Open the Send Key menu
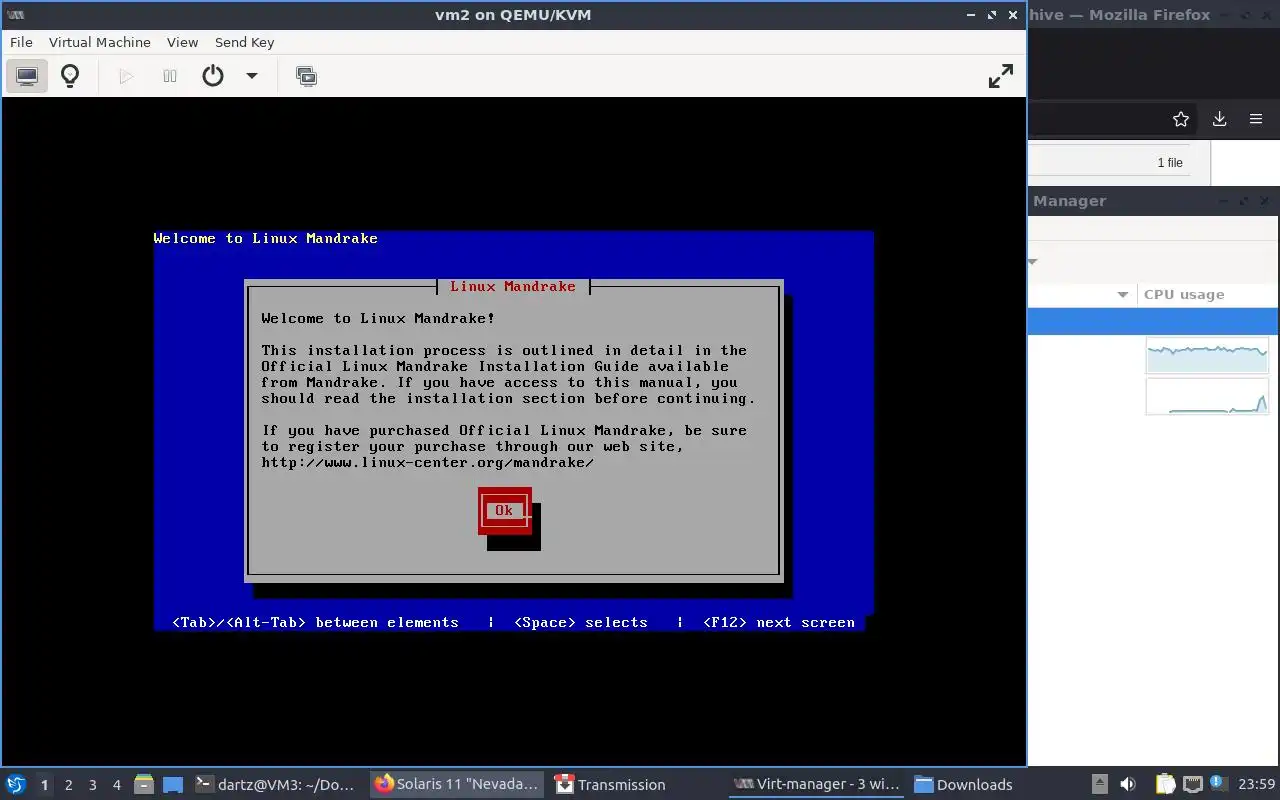 pyautogui.click(x=244, y=42)
